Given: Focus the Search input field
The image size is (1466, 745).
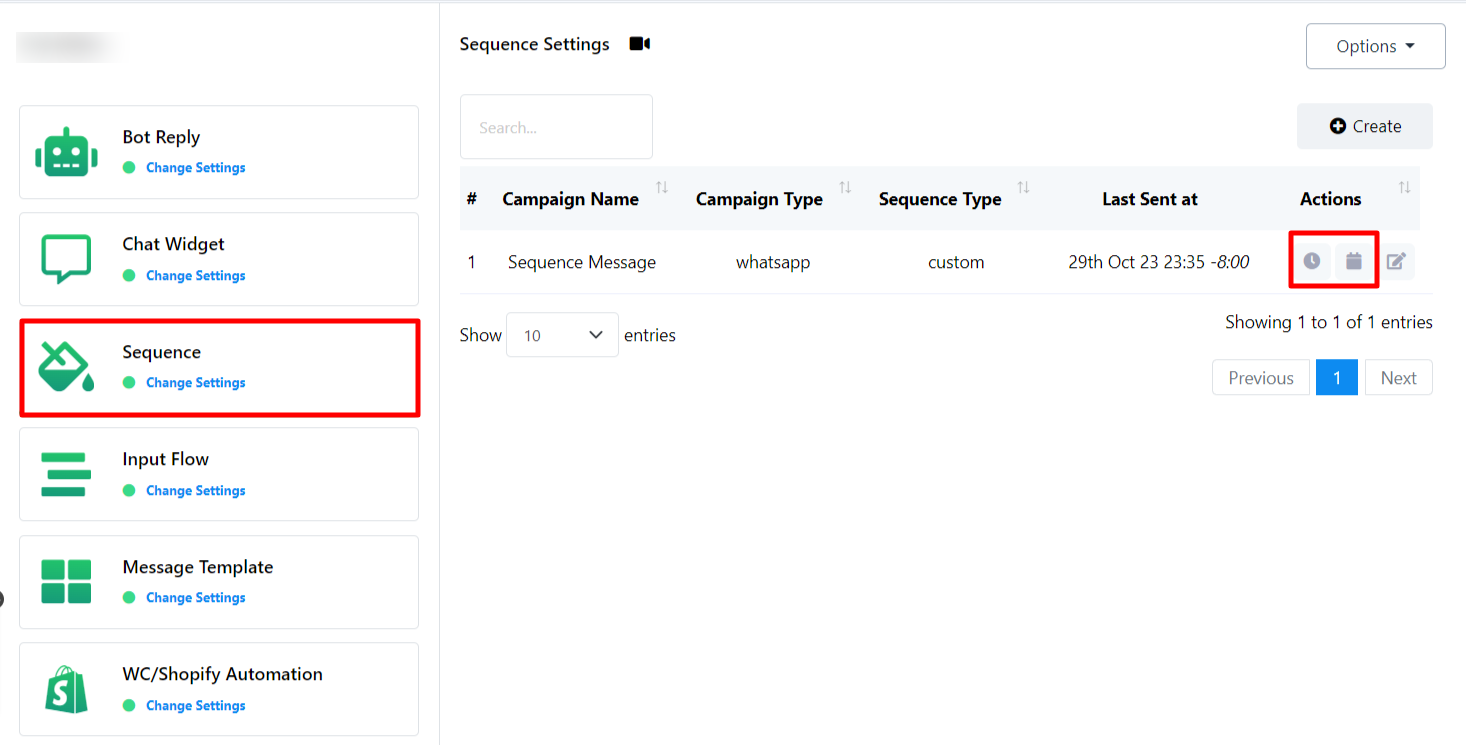Looking at the screenshot, I should click(556, 127).
